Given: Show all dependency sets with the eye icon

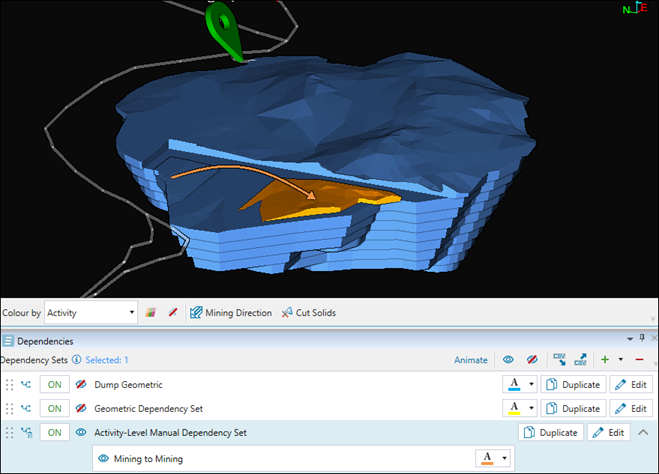Looking at the screenshot, I should pyautogui.click(x=508, y=360).
